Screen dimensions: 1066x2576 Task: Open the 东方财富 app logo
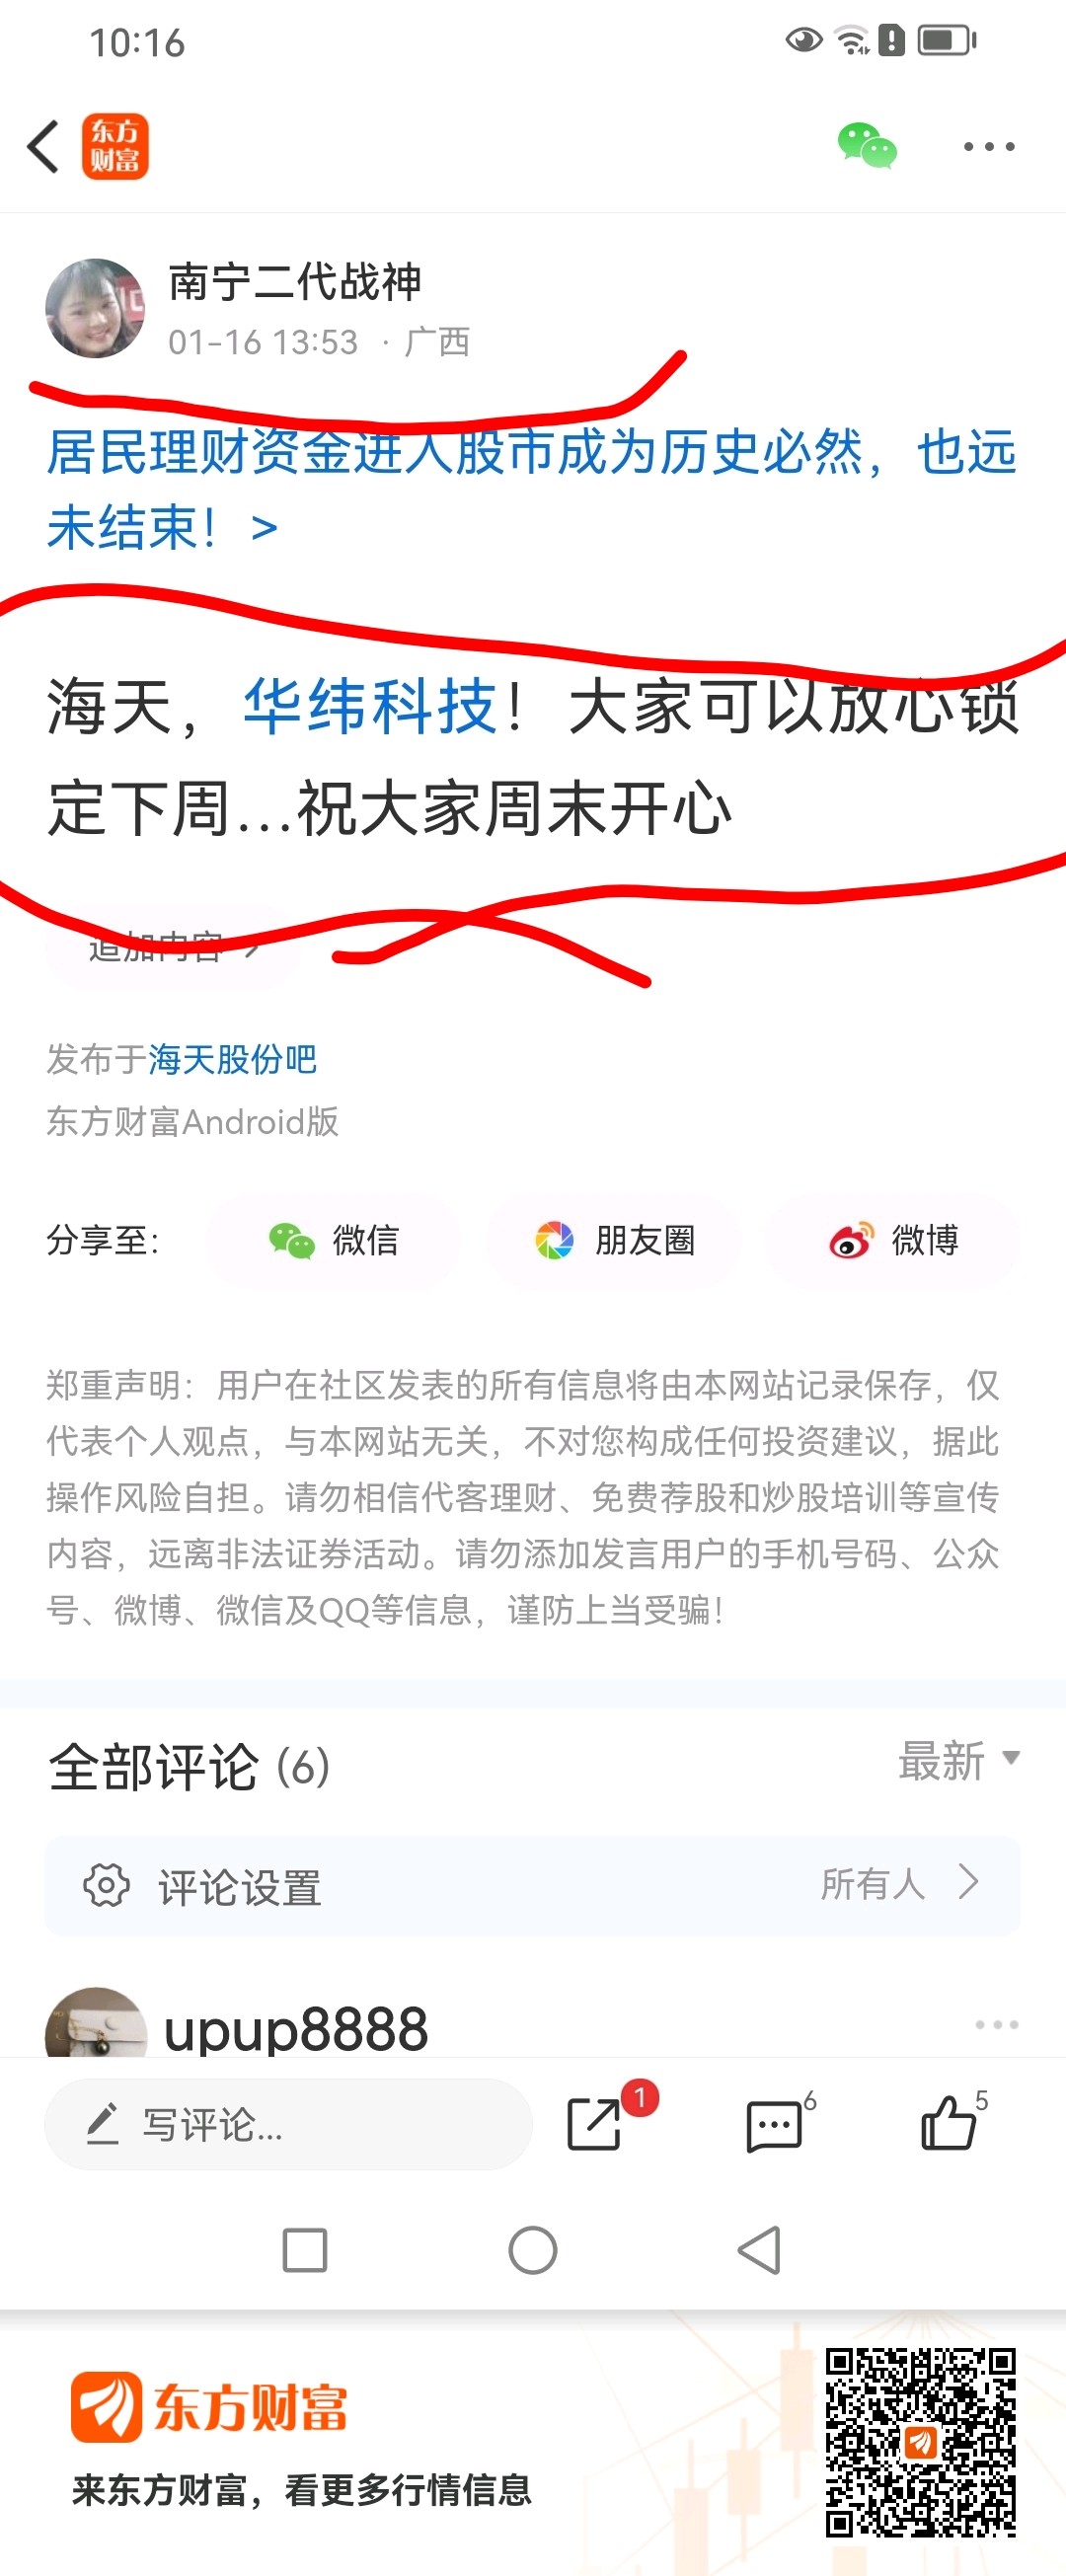115,146
